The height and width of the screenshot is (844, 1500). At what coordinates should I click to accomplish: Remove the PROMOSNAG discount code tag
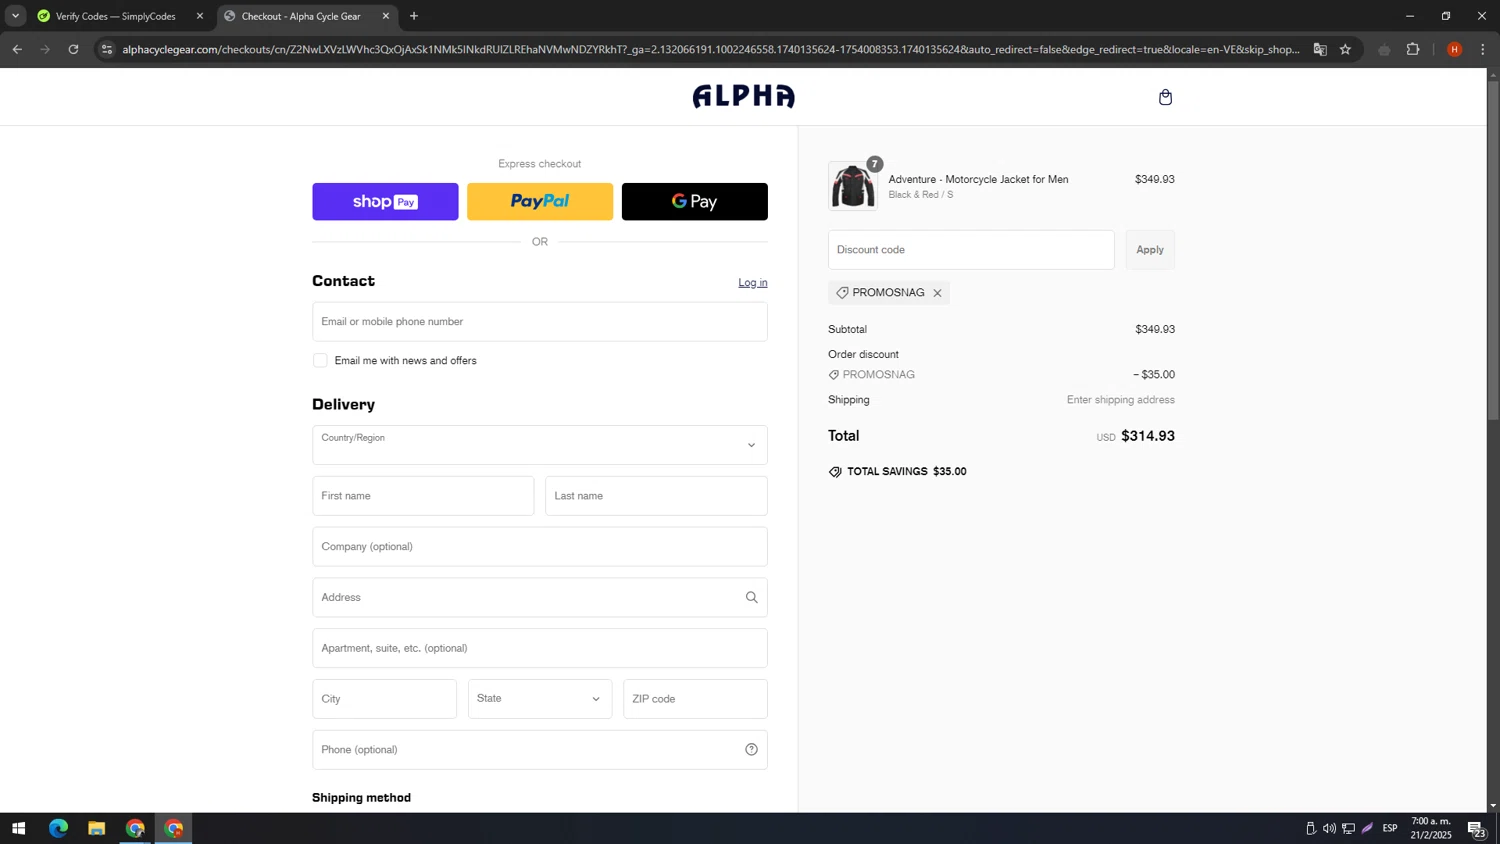pyautogui.click(x=937, y=293)
